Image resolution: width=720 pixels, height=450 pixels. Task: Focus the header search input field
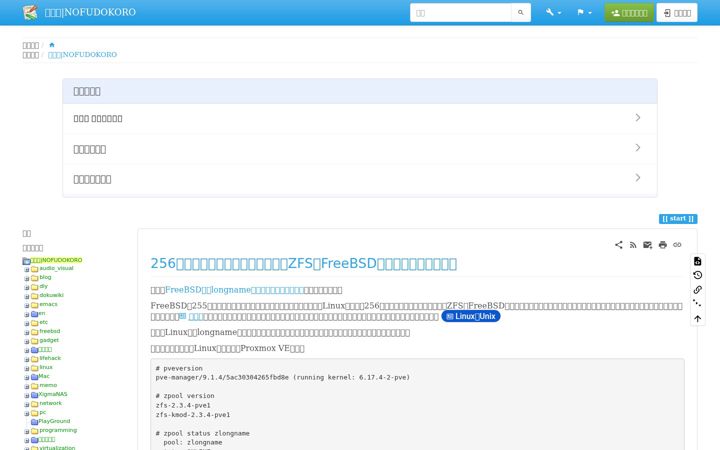tap(461, 13)
